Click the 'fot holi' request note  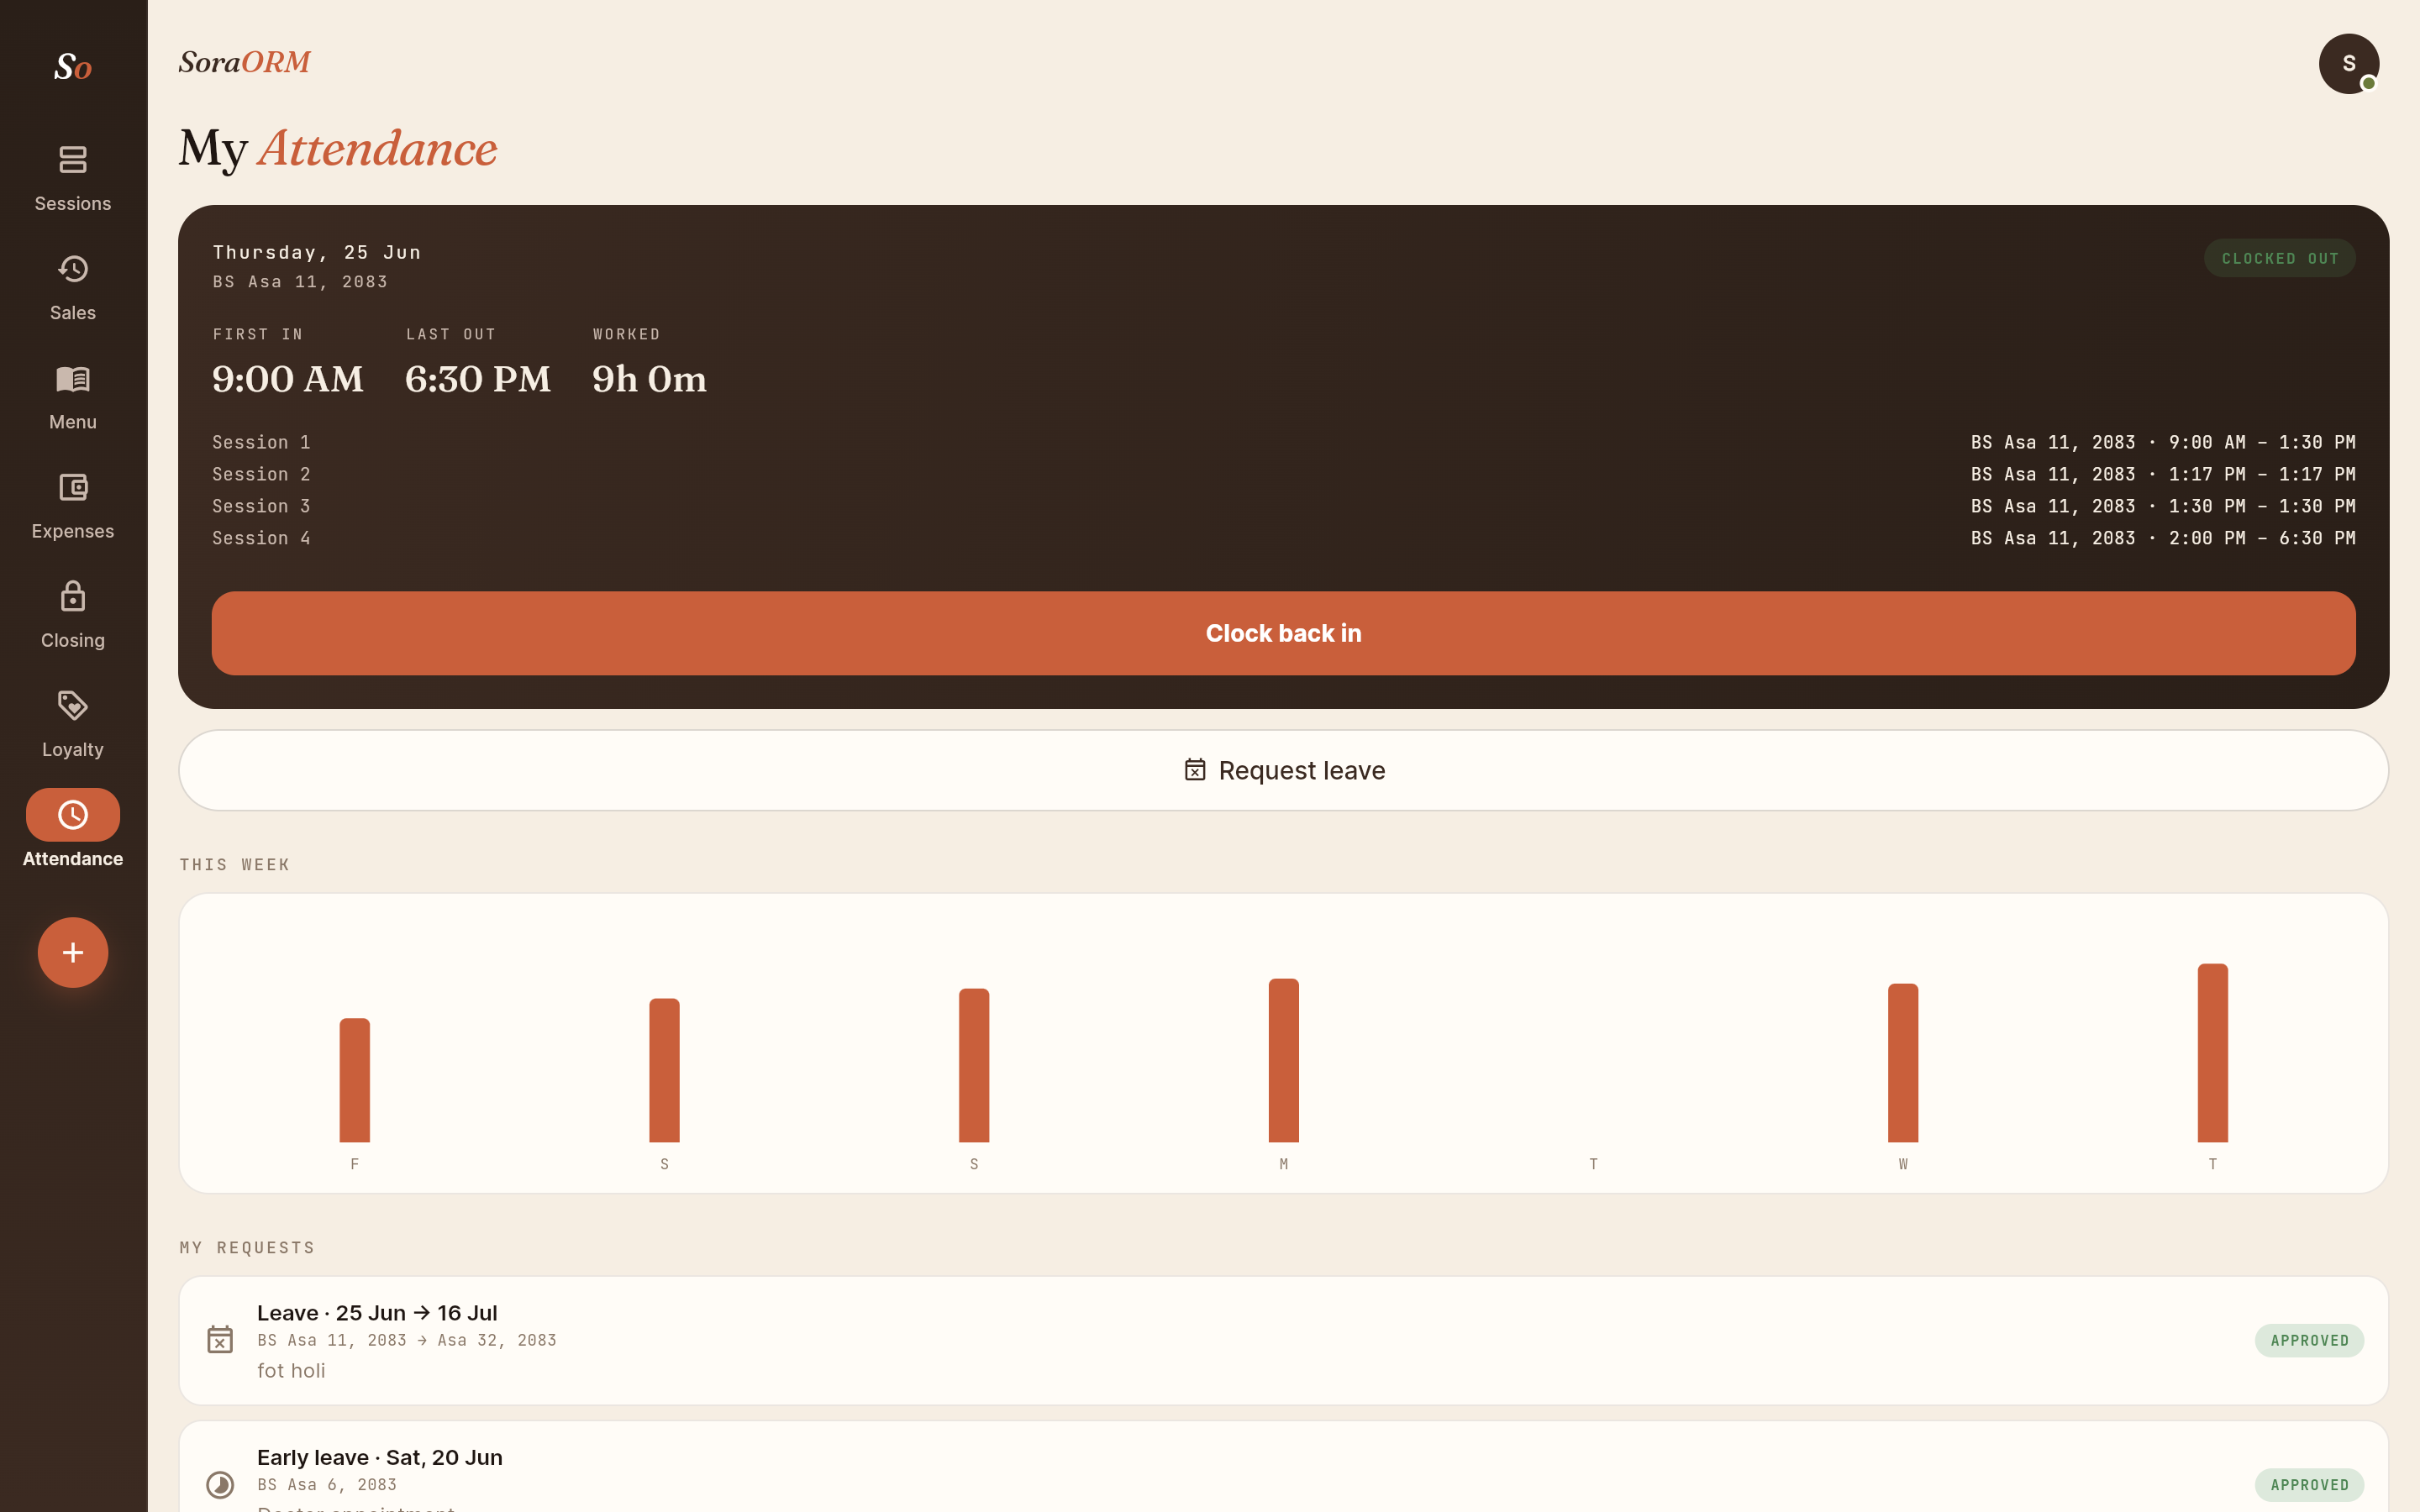click(x=291, y=1370)
